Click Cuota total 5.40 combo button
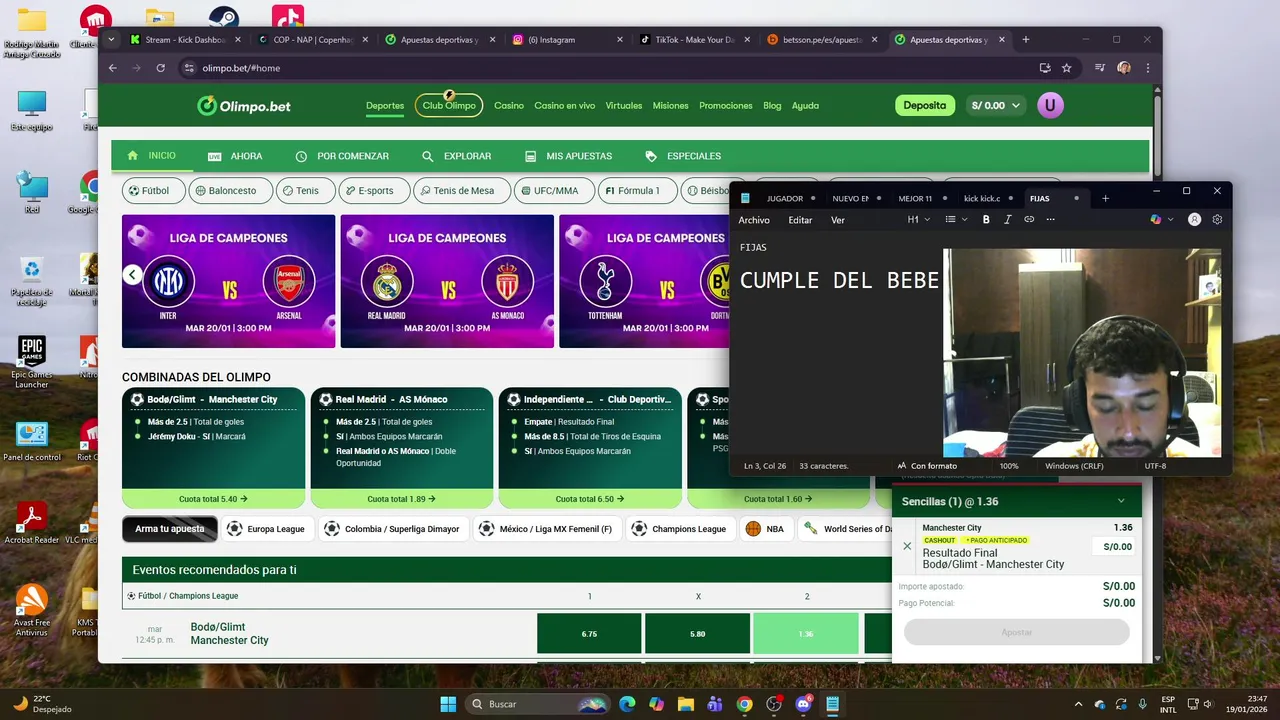1280x720 pixels. [213, 498]
